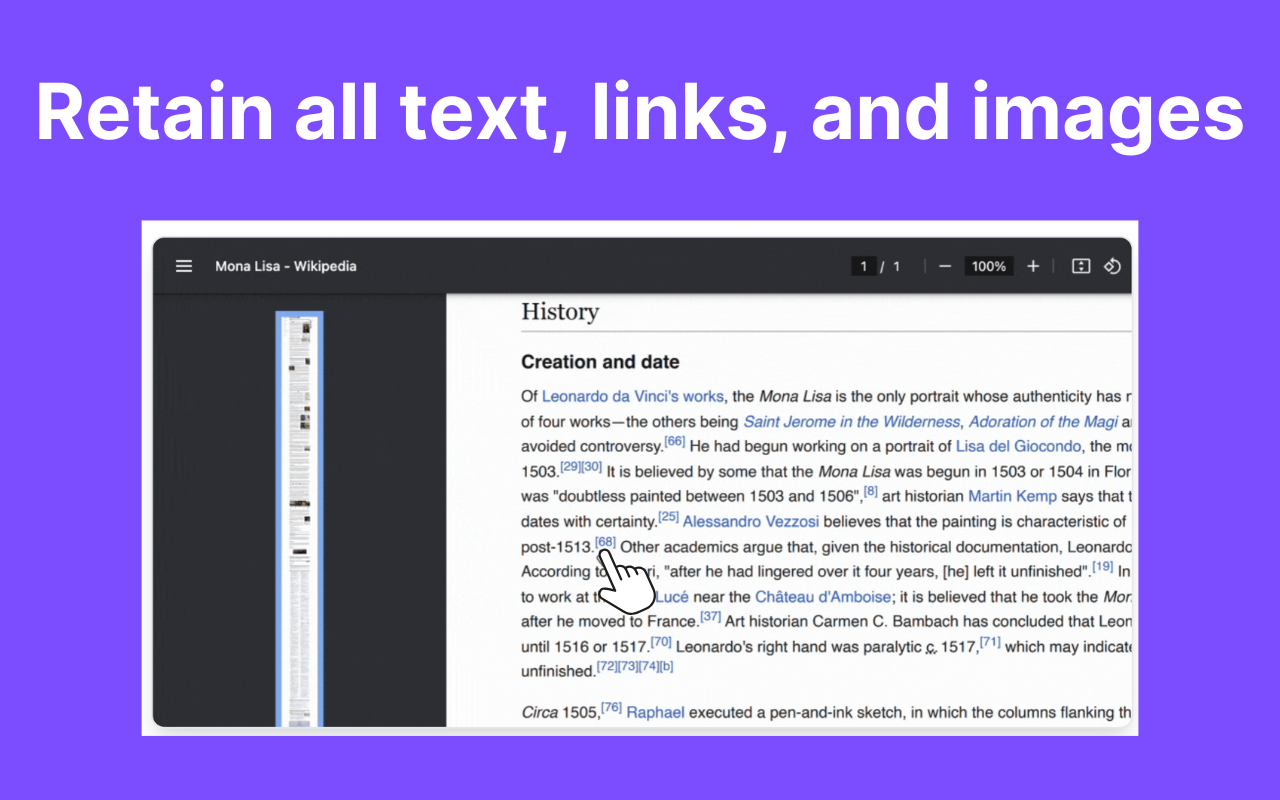Click the zoom out minus icon

(x=945, y=266)
